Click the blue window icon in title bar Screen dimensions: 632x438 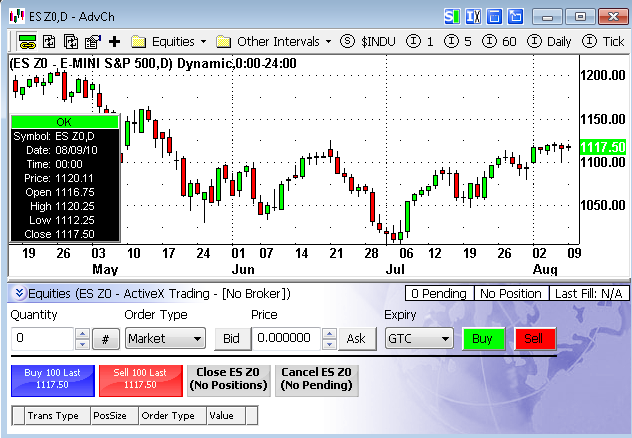[494, 17]
